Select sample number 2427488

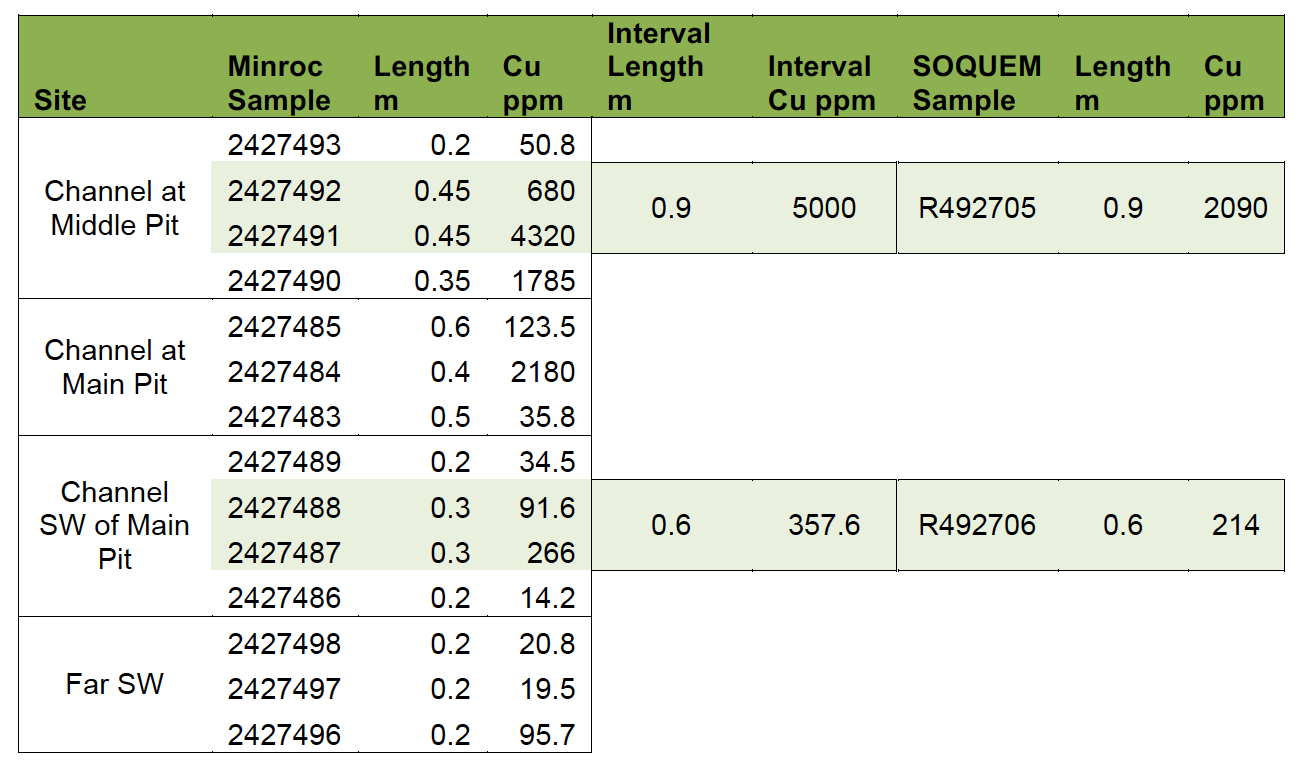point(284,508)
